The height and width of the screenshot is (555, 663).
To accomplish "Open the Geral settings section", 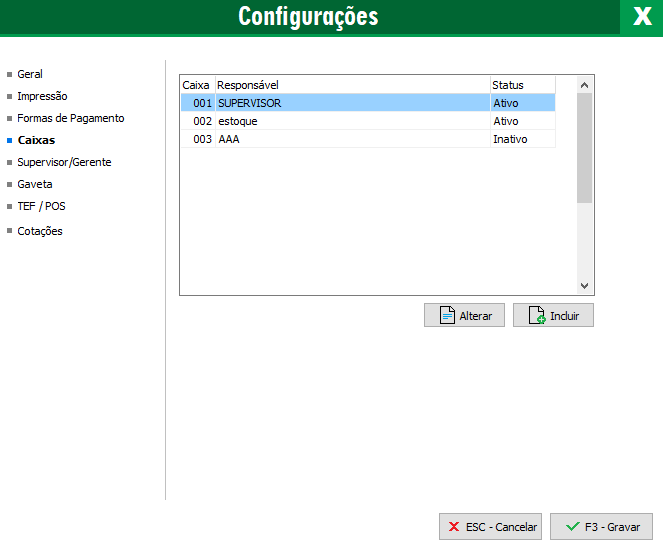I will click(x=30, y=74).
